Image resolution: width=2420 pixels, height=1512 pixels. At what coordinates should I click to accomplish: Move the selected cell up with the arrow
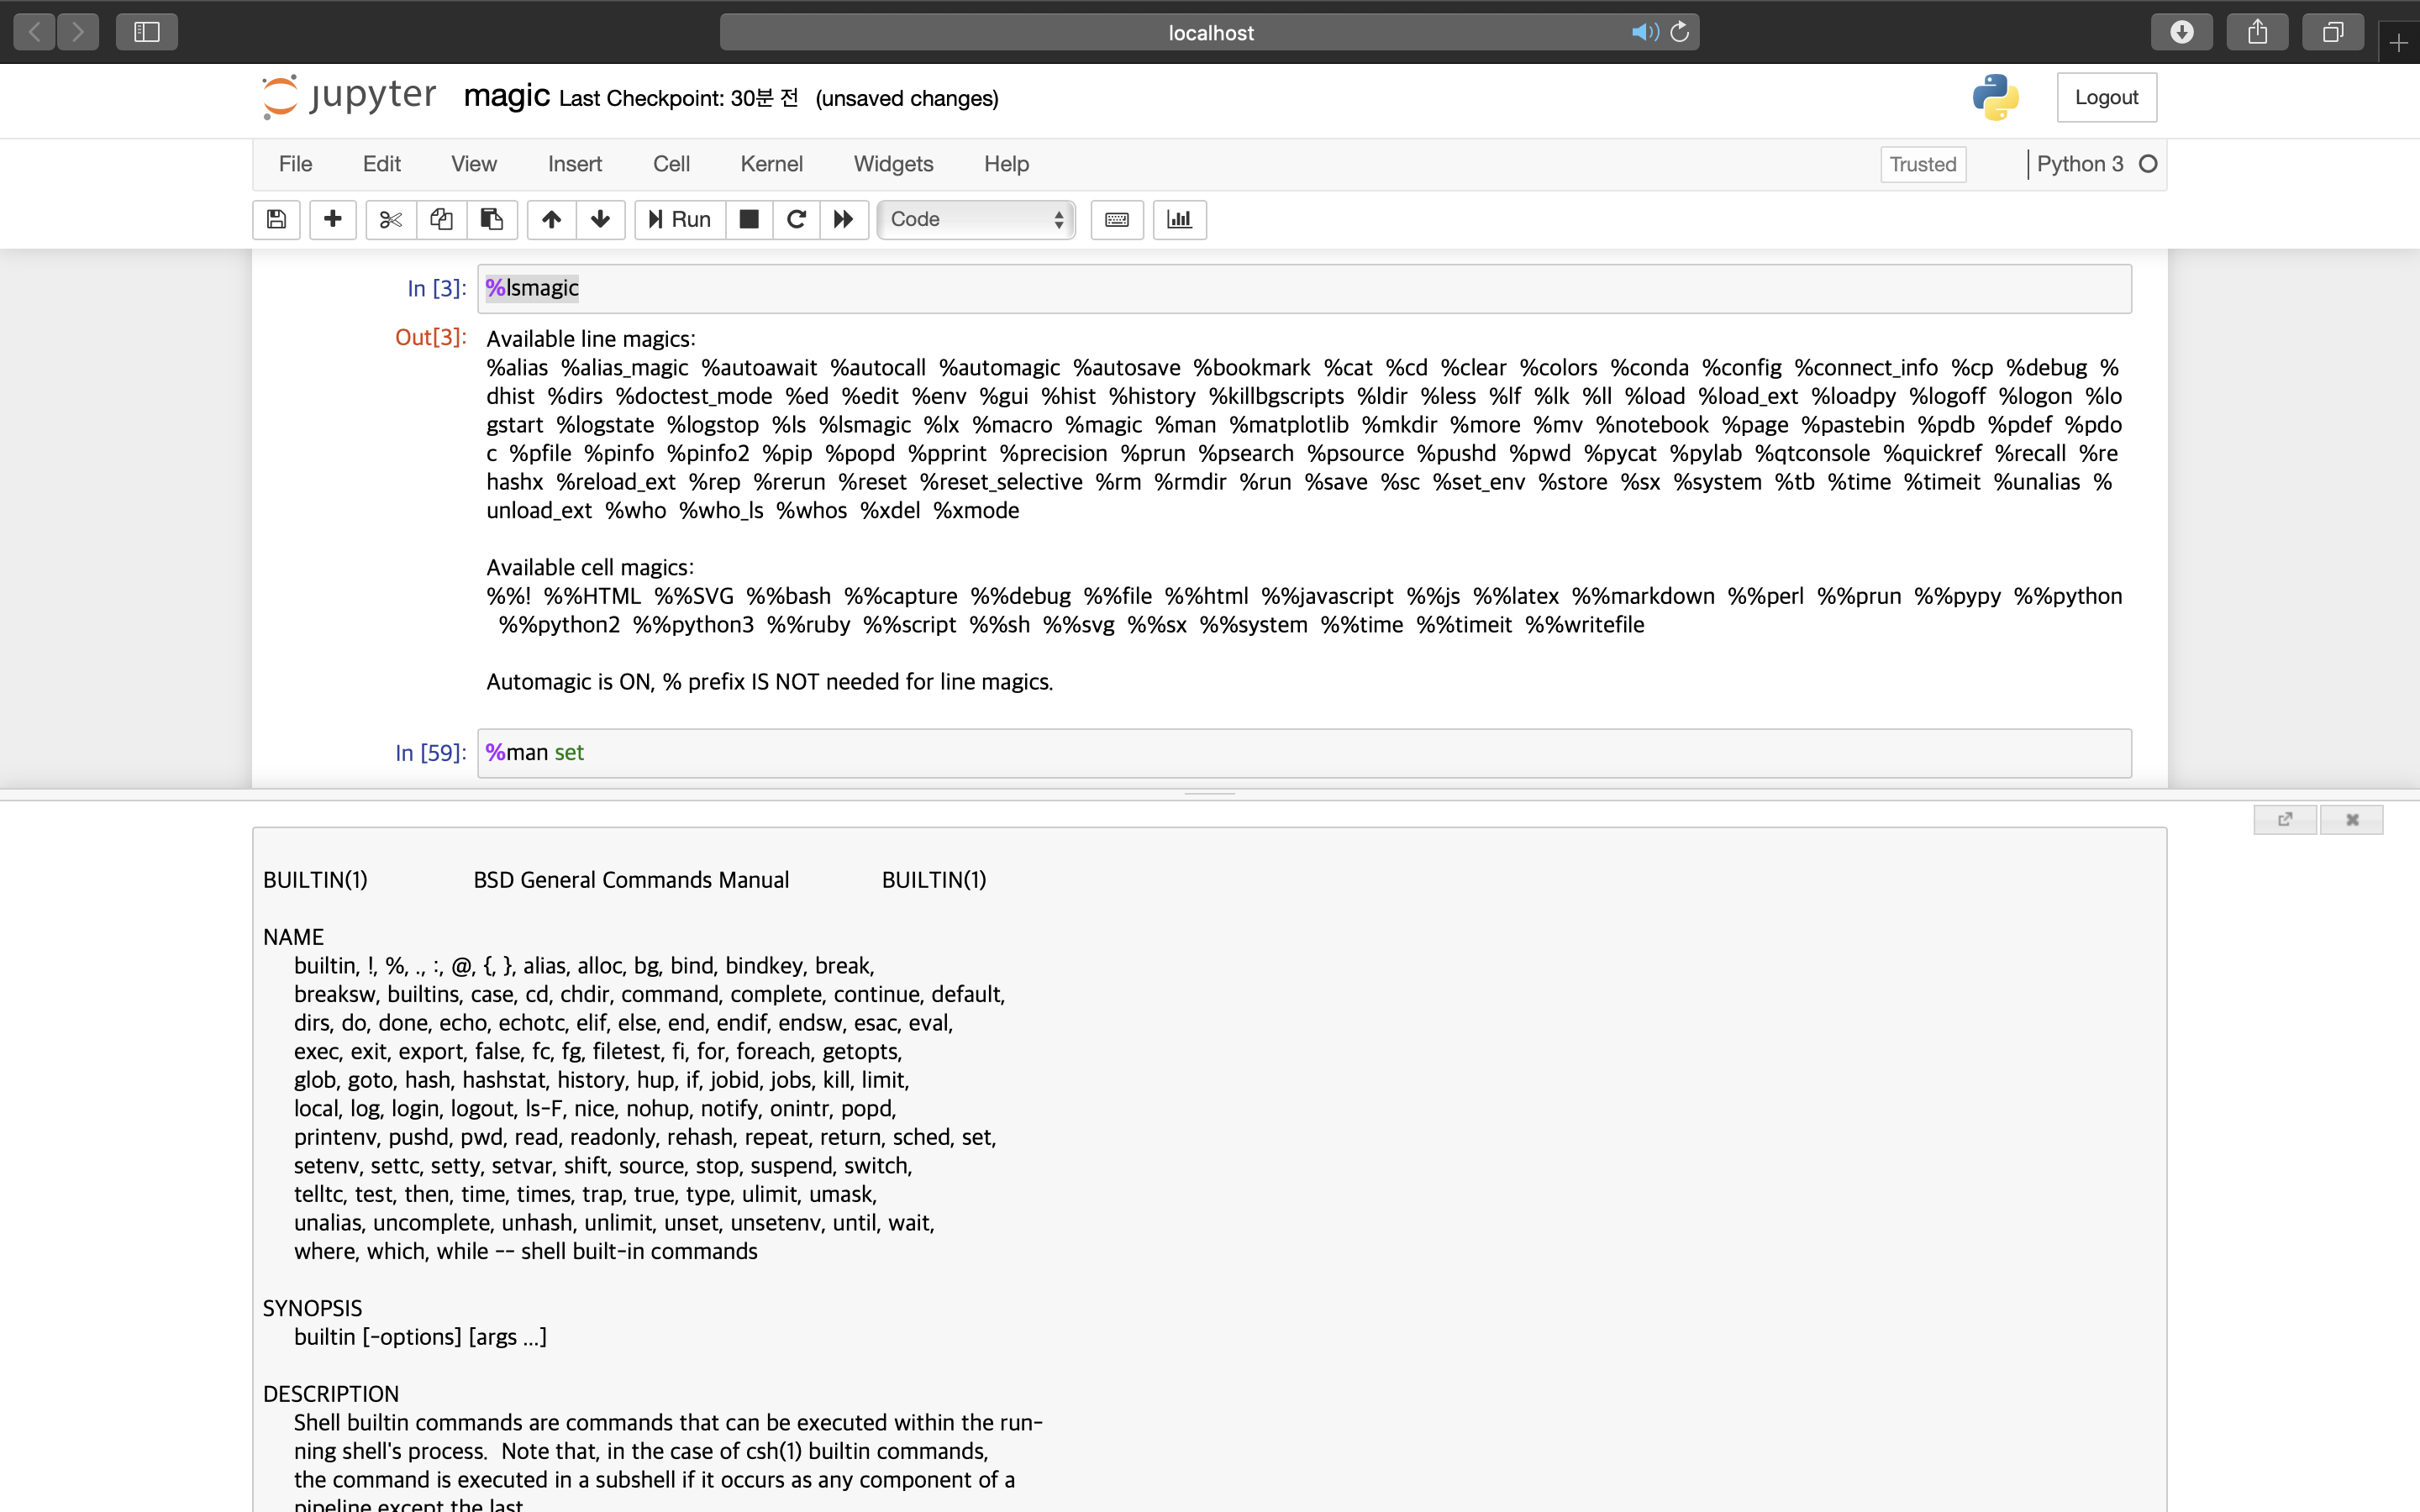[x=551, y=219]
